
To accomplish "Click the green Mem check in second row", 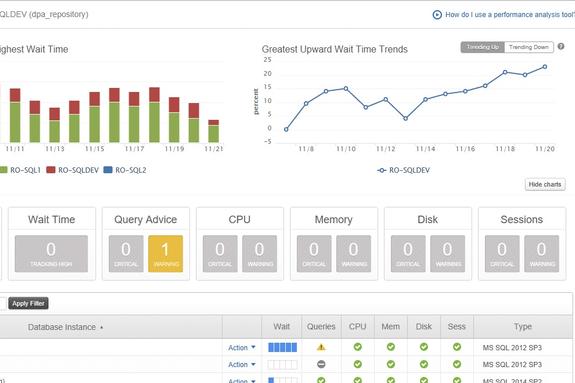I will 391,364.
